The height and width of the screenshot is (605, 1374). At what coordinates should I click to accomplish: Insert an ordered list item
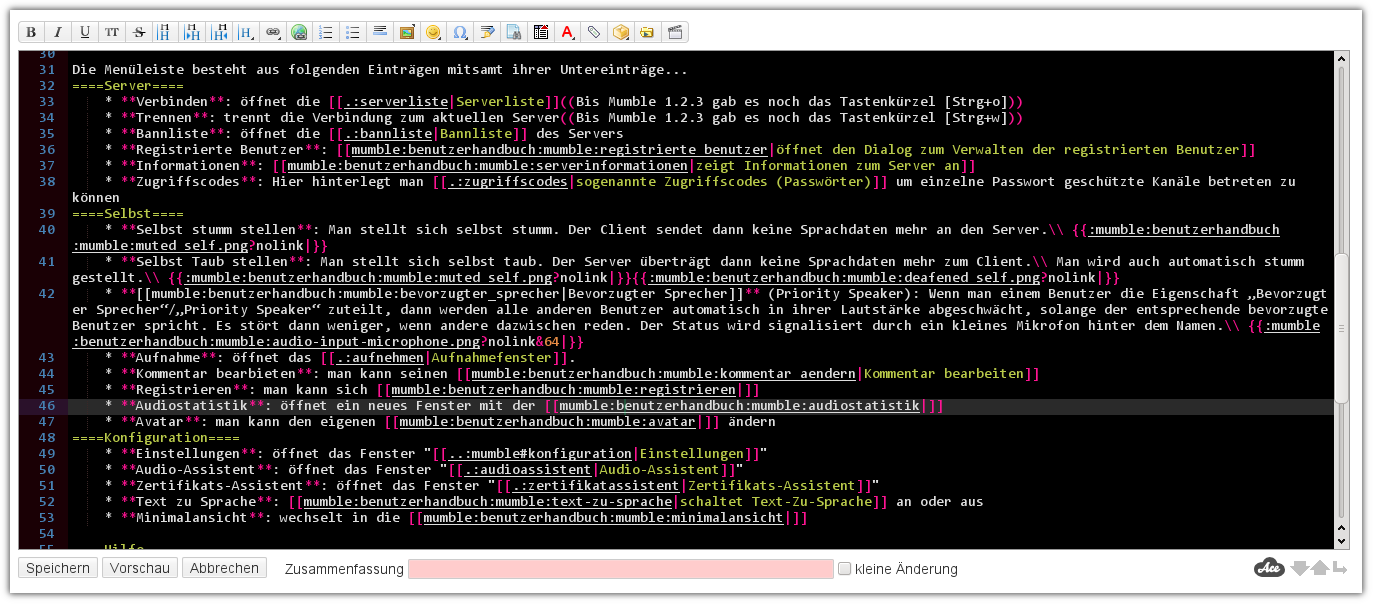tap(326, 32)
